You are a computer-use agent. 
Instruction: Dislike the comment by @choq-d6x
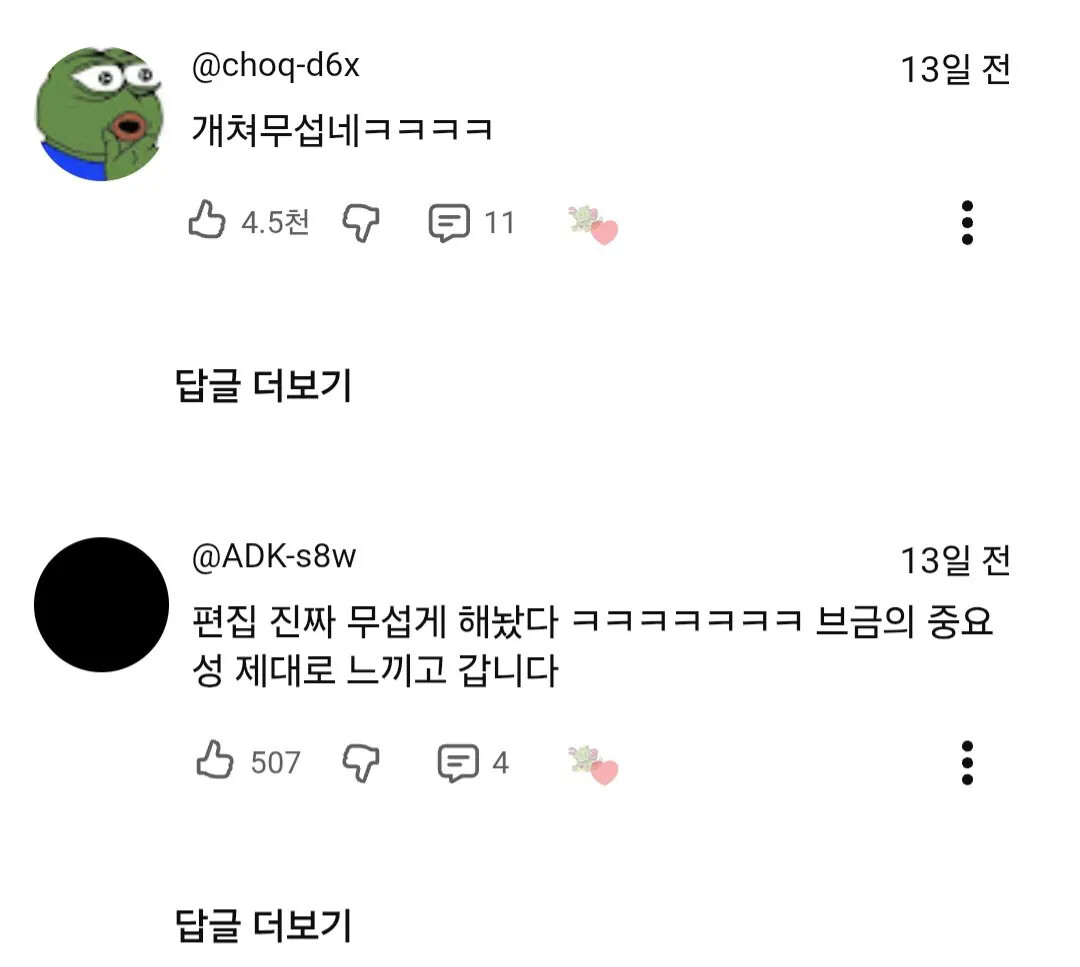[361, 222]
